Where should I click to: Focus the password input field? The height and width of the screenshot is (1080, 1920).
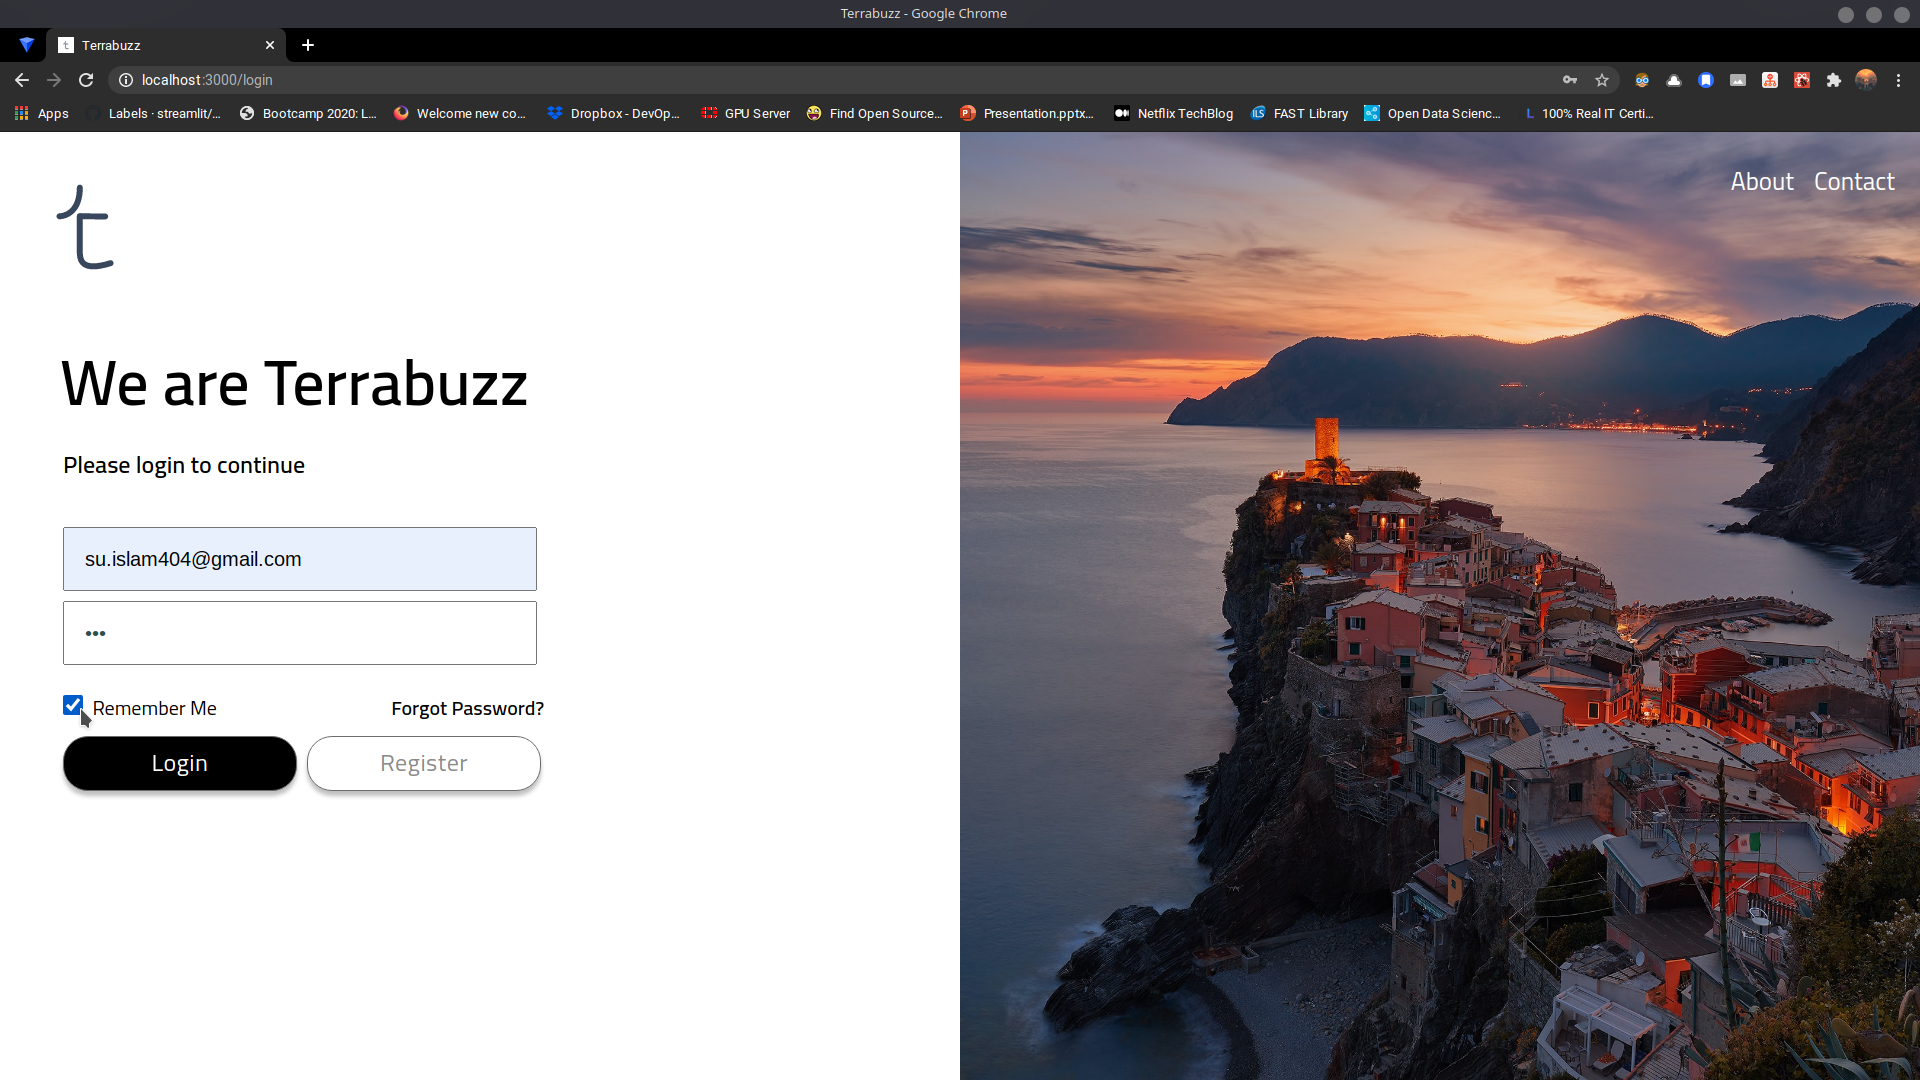300,633
